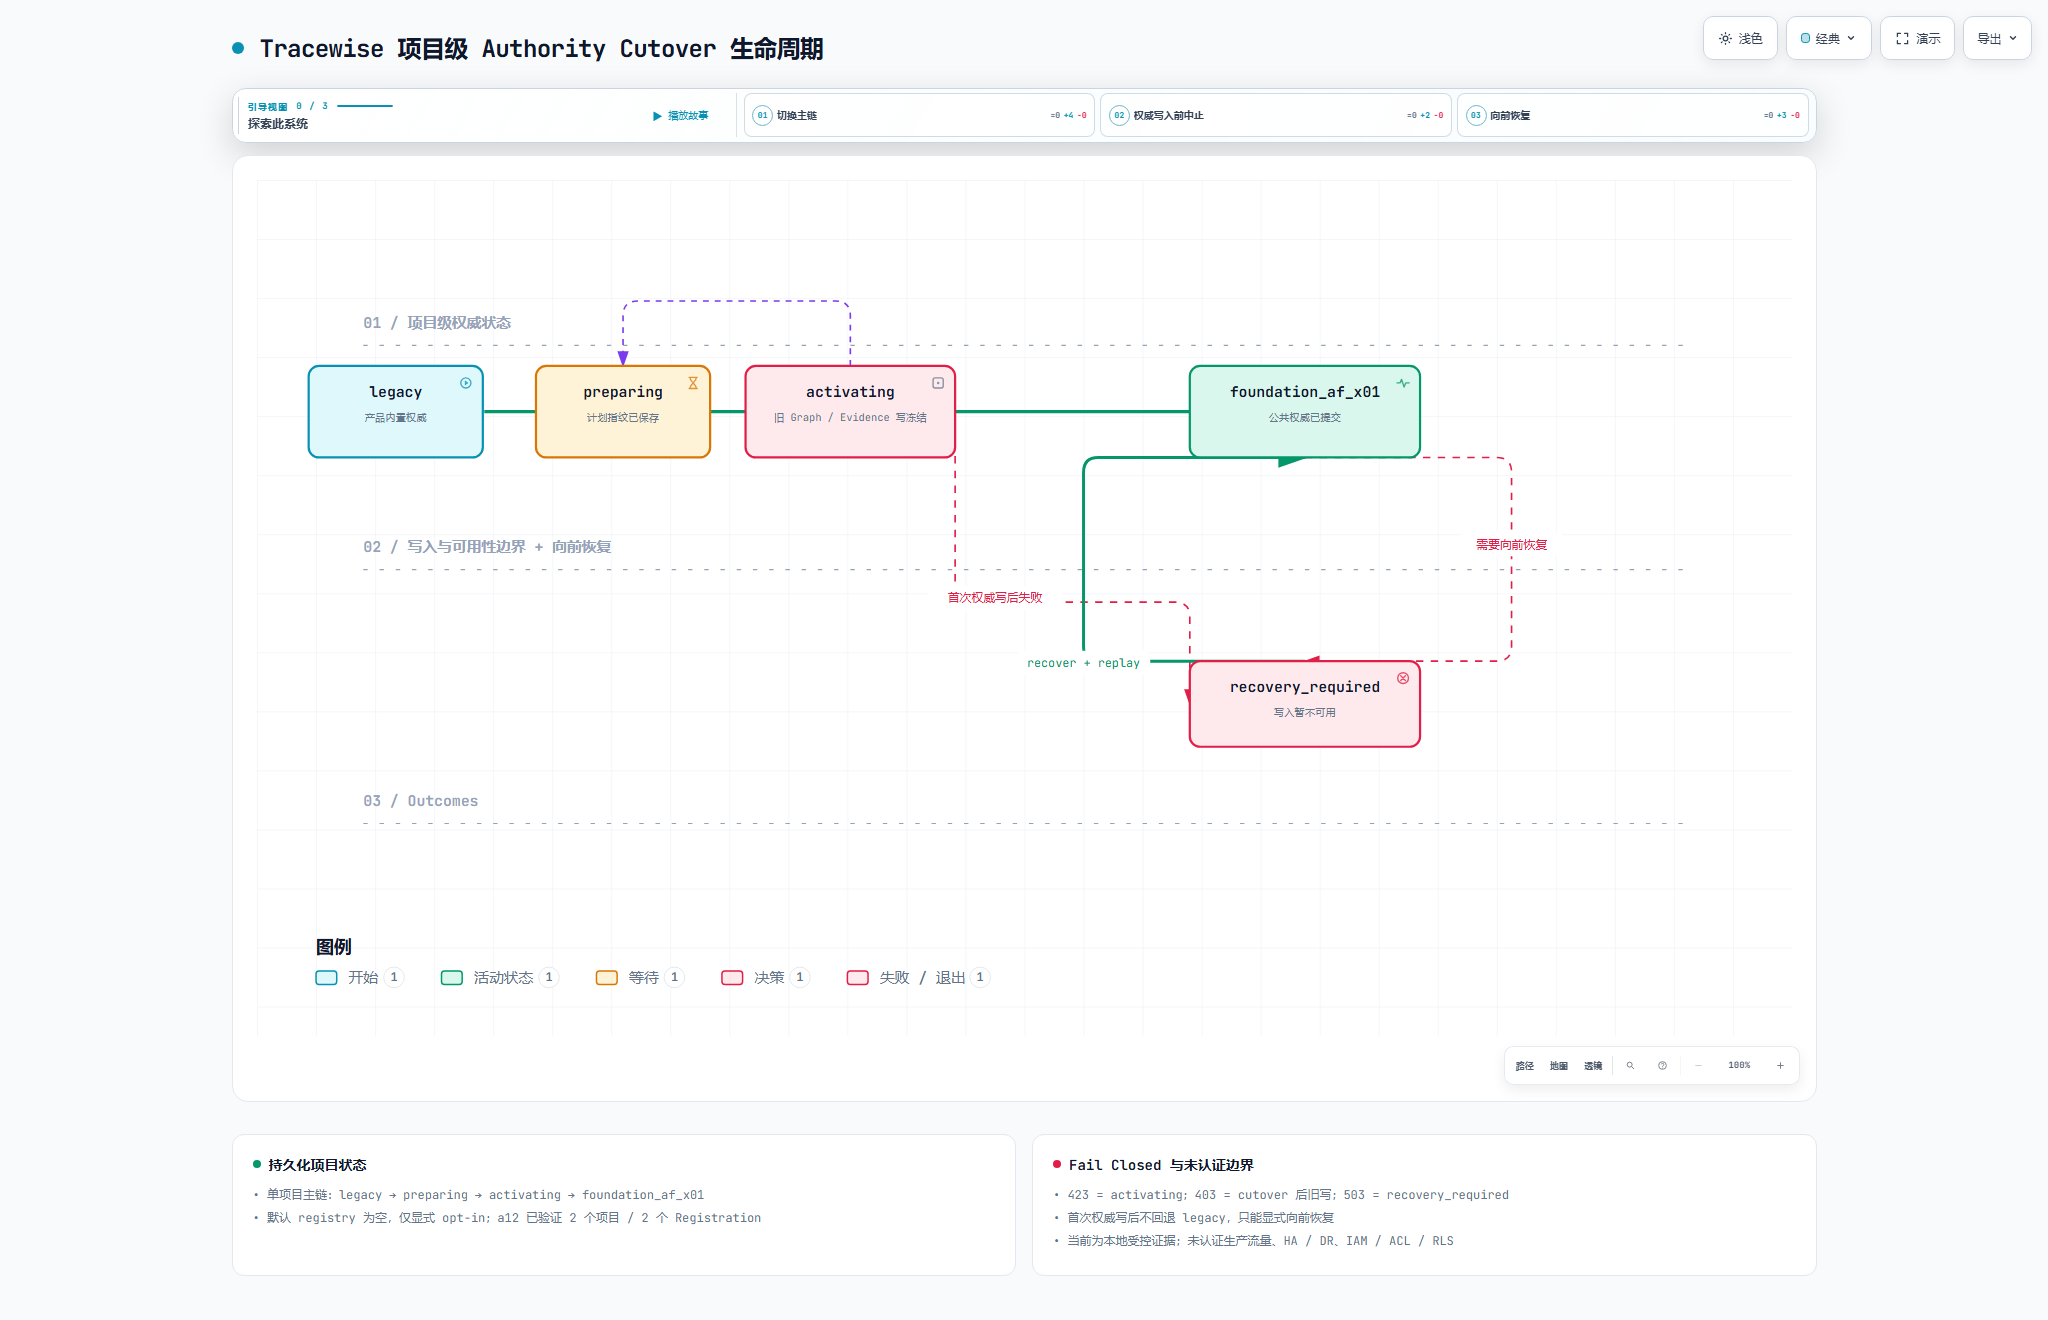
Task: Zoom out with the minus button
Action: pyautogui.click(x=1698, y=1066)
